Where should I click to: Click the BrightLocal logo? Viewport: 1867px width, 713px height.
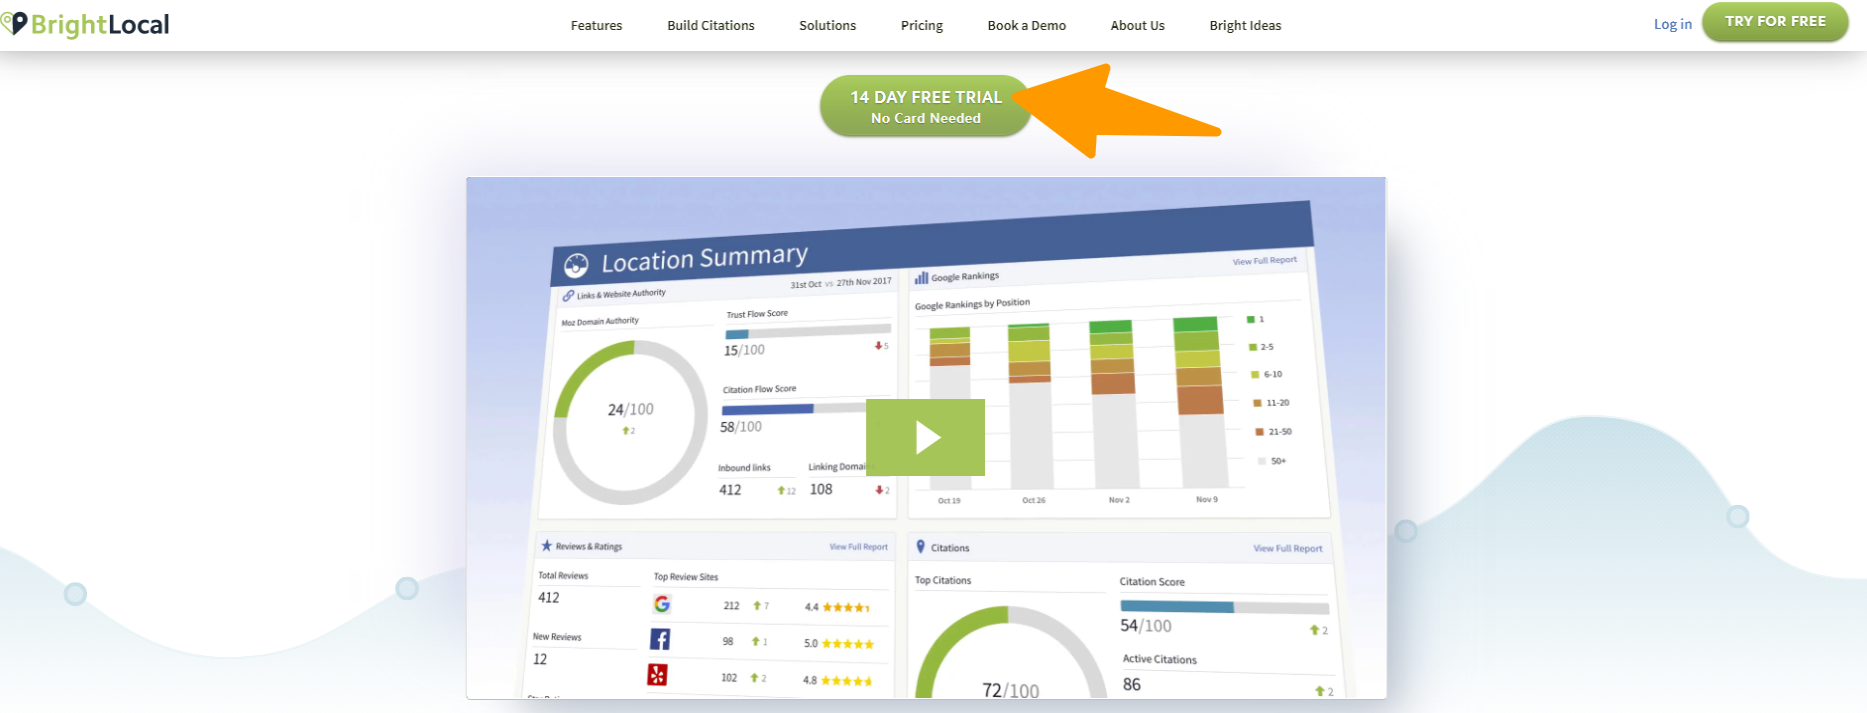point(86,24)
